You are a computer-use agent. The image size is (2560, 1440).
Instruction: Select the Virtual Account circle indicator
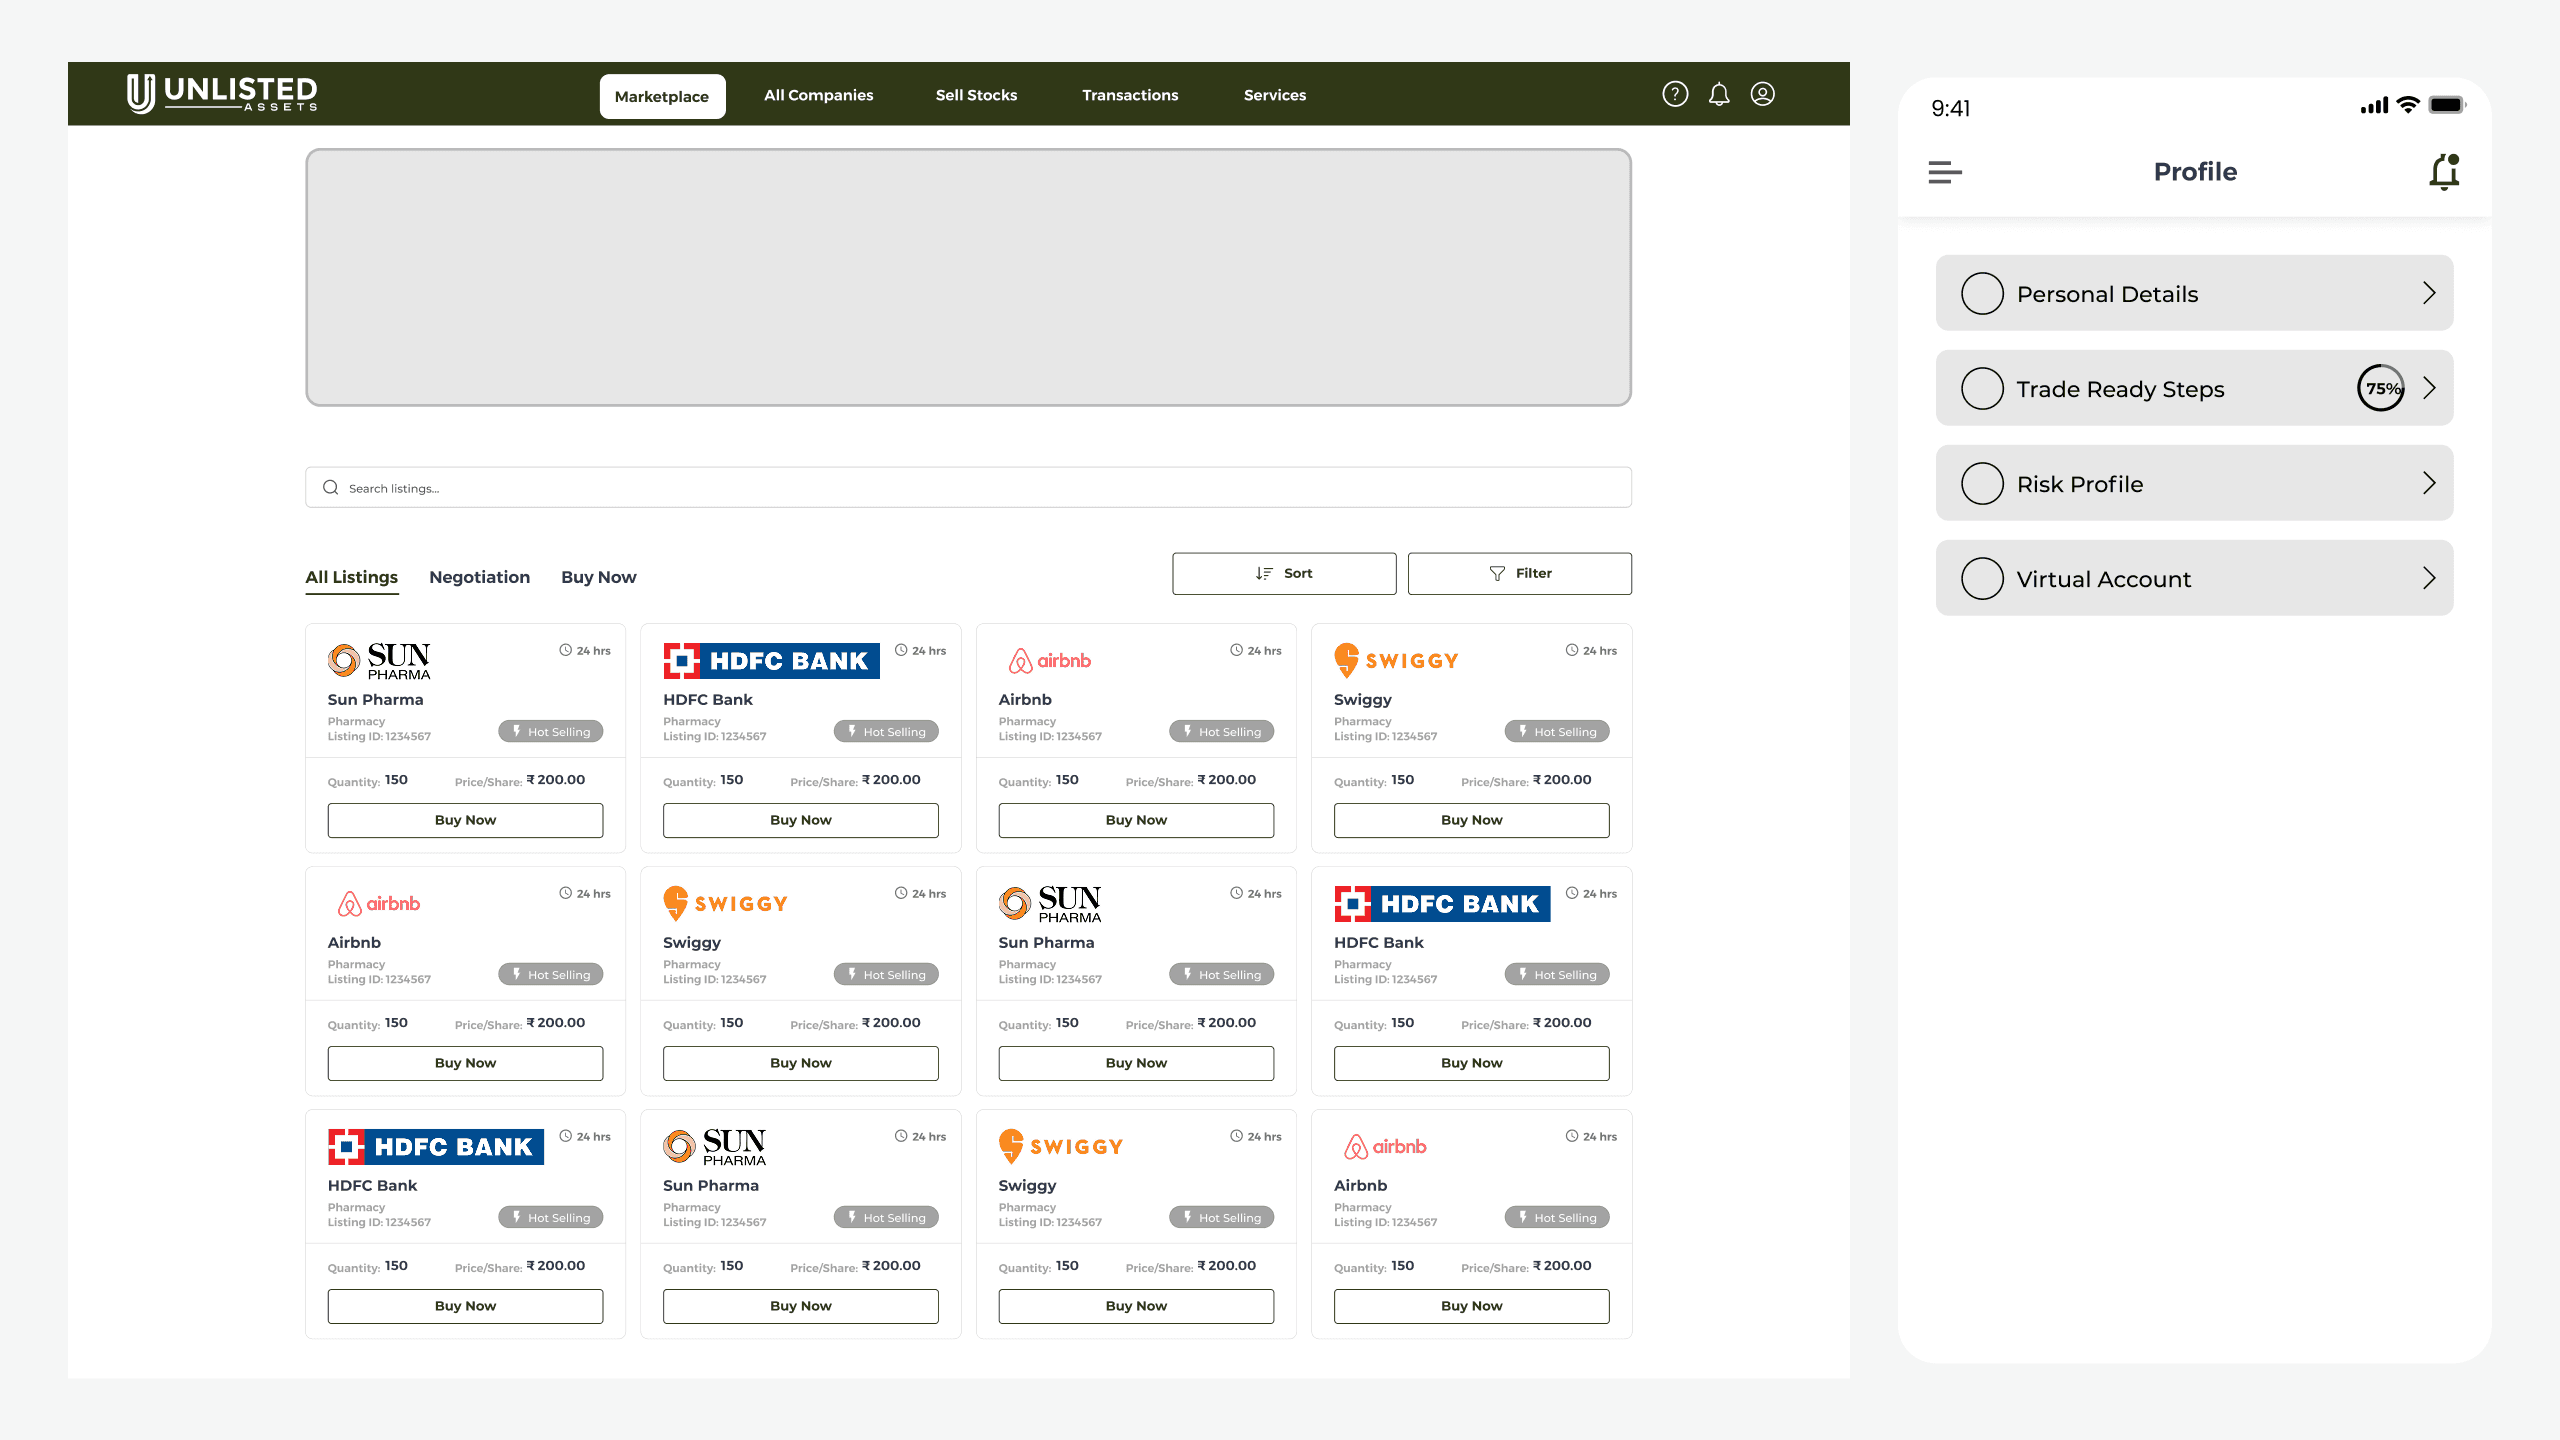click(1982, 579)
